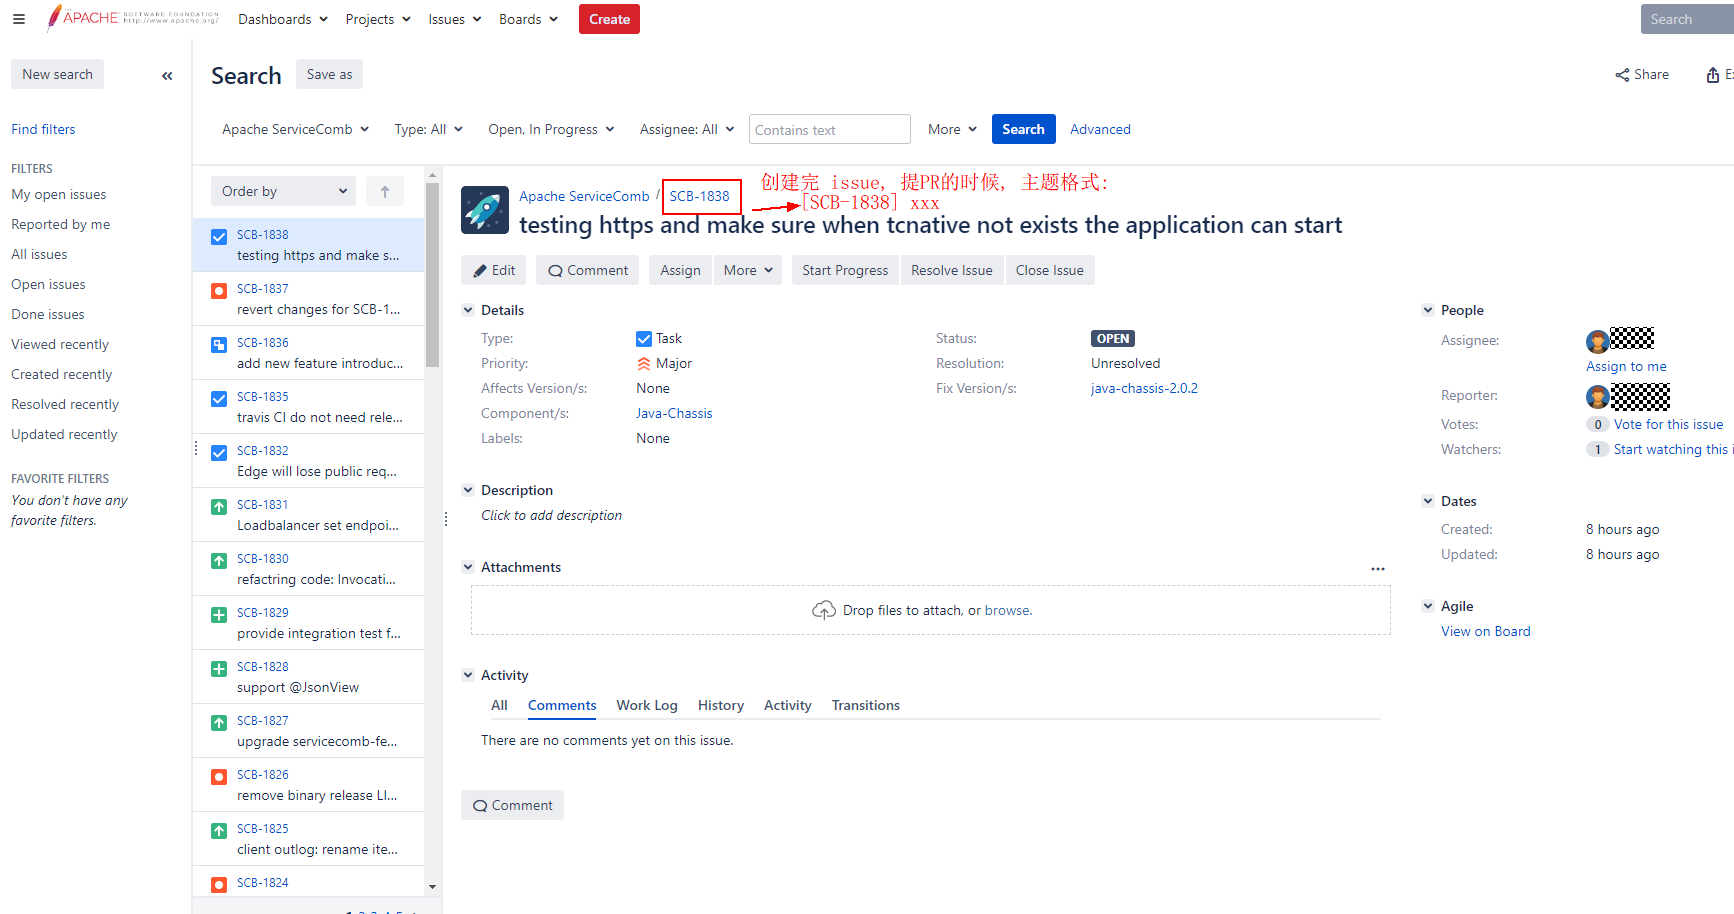Click the improvement icon of SCB-1827
Screen dimensions: 1734x914
tap(219, 723)
